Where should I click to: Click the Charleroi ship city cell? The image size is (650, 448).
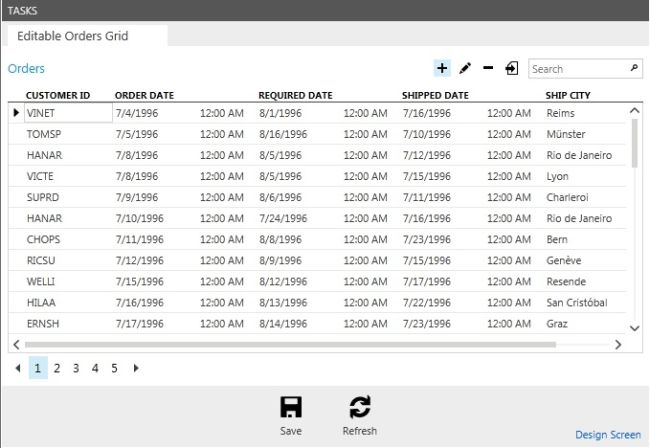click(567, 197)
